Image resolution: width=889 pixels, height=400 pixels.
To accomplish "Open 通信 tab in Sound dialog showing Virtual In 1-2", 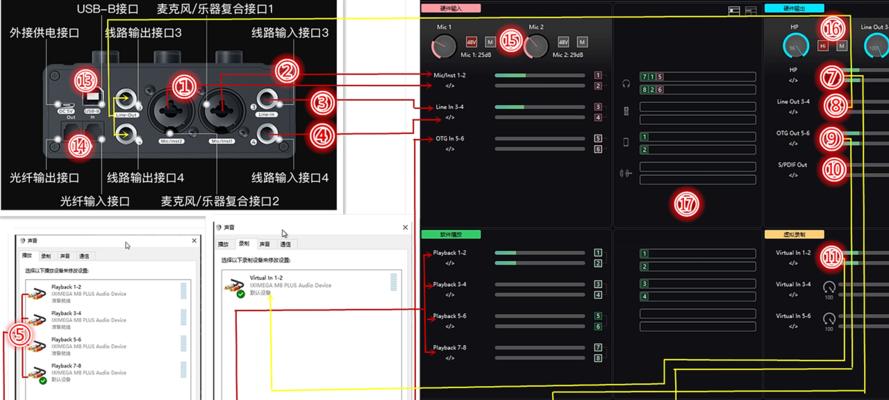I will [x=285, y=244].
